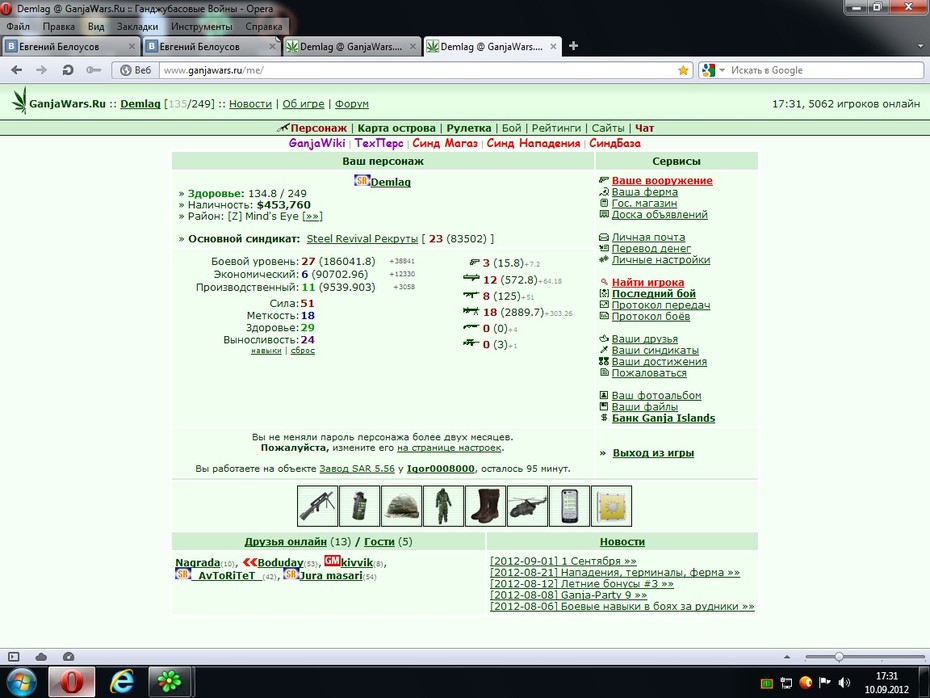
Task: Open a new browser tab
Action: pyautogui.click(x=574, y=46)
